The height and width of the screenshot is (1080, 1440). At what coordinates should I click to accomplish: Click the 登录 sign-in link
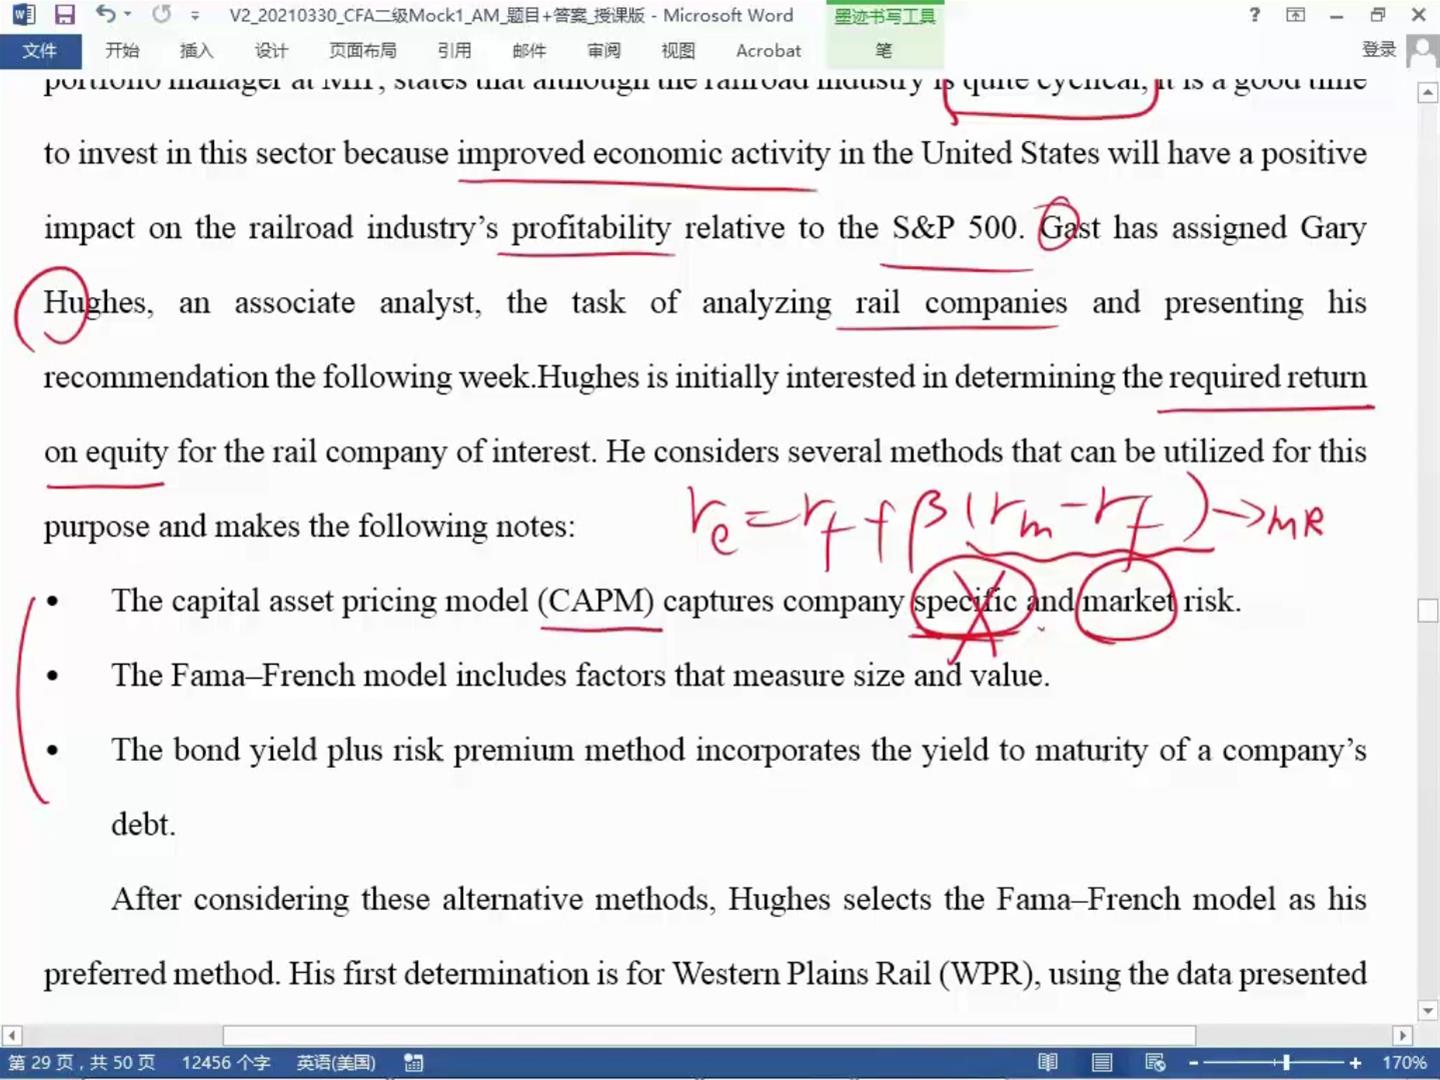coord(1379,50)
